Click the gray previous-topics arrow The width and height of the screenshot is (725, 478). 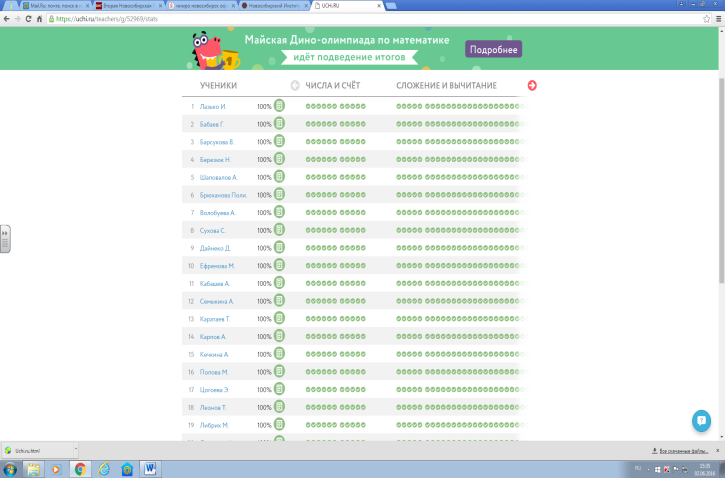[x=295, y=85]
